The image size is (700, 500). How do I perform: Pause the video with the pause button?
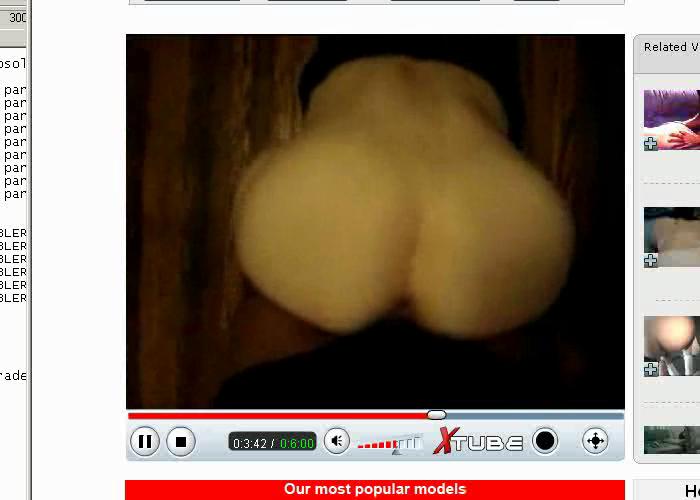(x=144, y=441)
